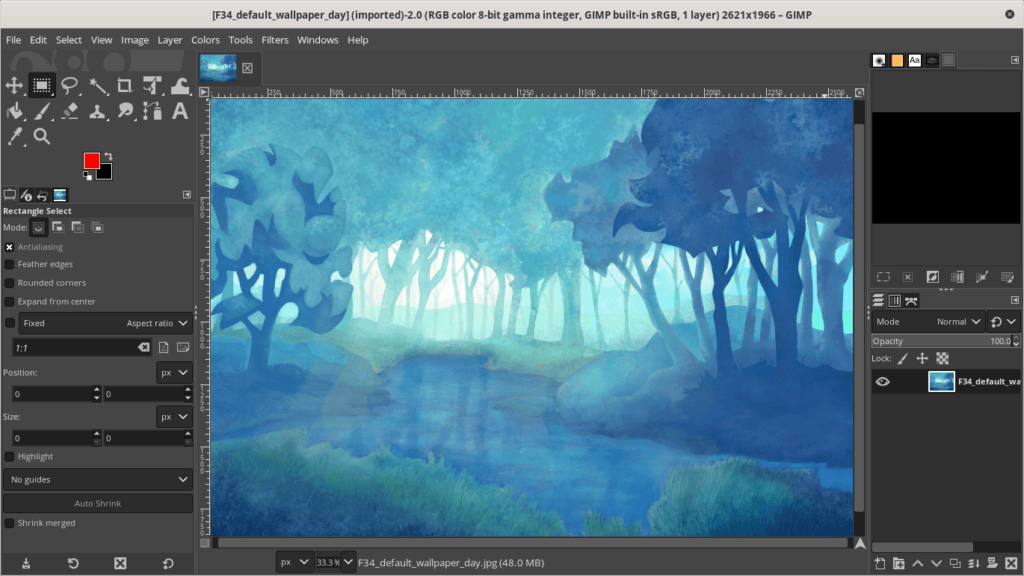Activate the Crop tool
The height and width of the screenshot is (576, 1024).
(x=125, y=85)
